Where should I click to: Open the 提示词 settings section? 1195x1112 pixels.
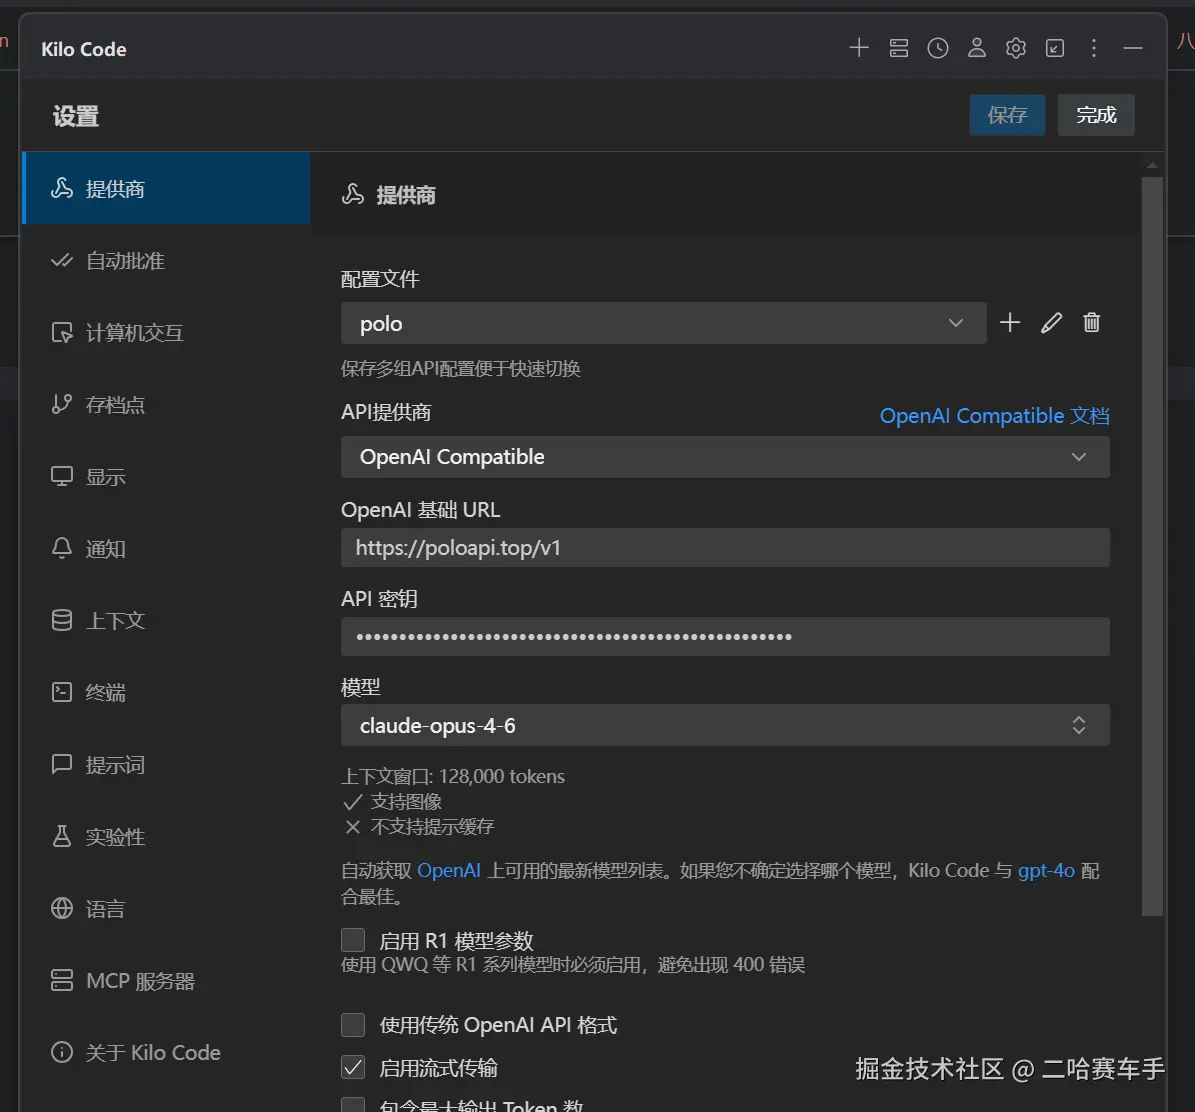166,764
